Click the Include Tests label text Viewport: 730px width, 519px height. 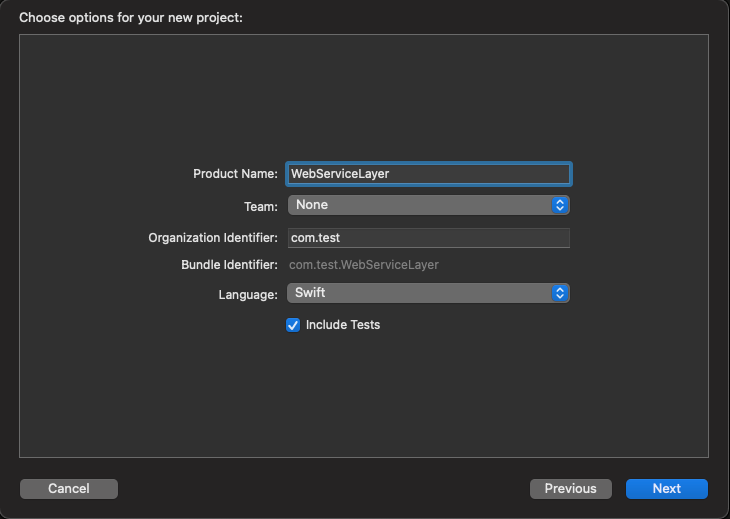[x=343, y=325]
